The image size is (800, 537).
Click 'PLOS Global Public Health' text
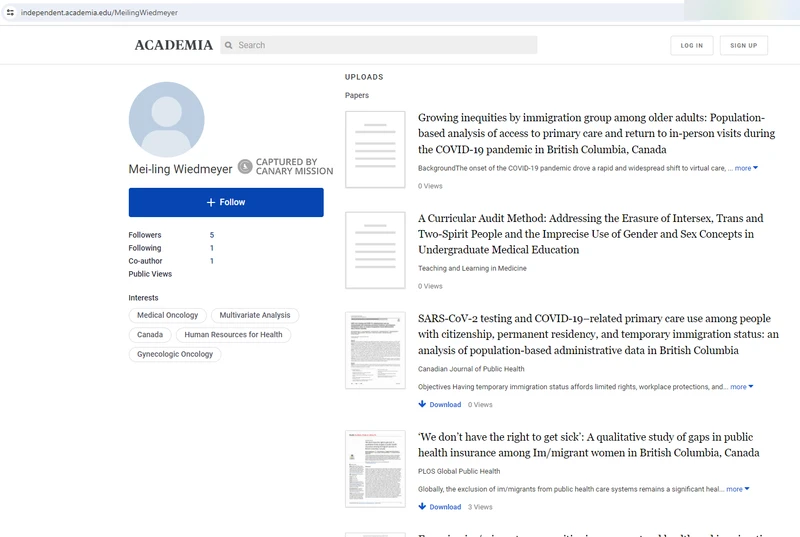tap(459, 471)
